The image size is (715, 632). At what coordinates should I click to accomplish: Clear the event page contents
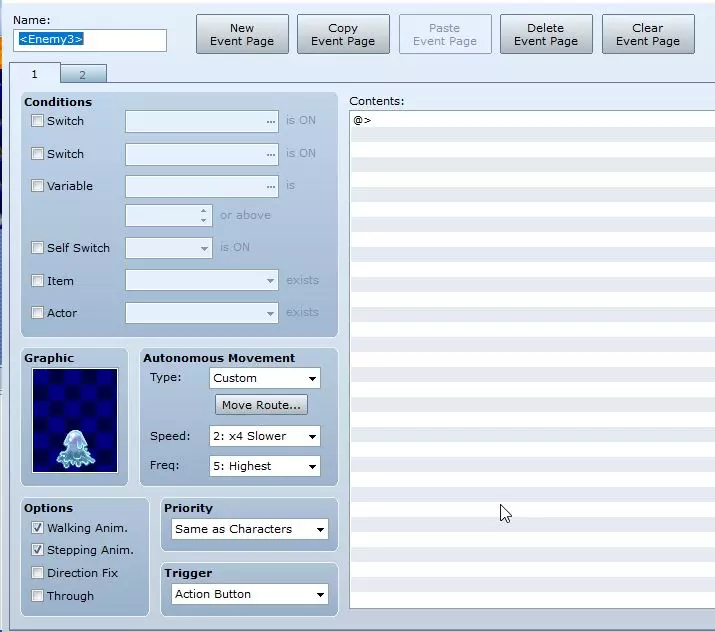[x=648, y=34]
